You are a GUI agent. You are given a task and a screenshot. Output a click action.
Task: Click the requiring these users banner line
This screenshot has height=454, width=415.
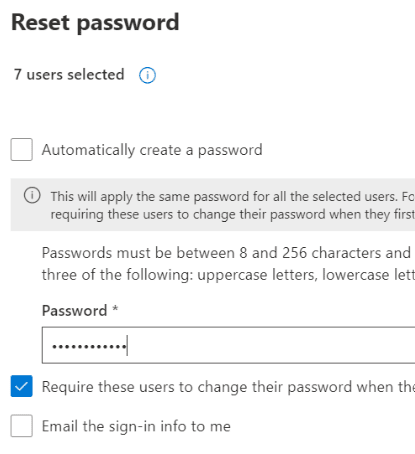(233, 214)
